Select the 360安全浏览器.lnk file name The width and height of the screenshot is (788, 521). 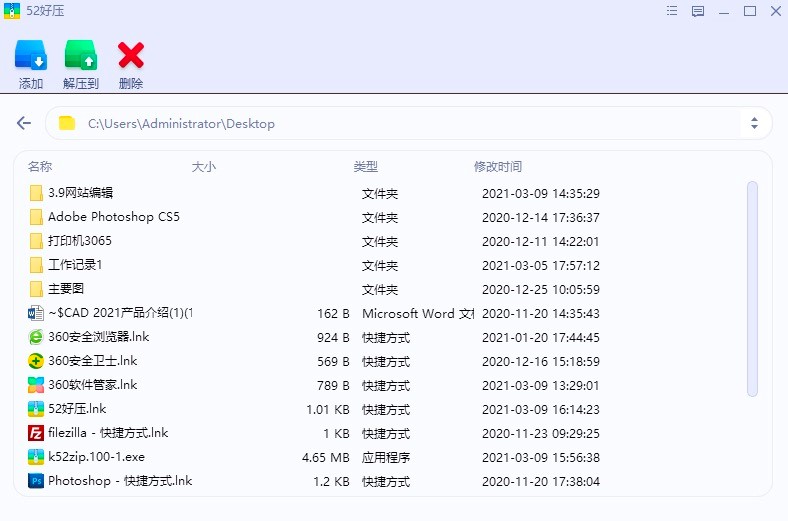(98, 337)
